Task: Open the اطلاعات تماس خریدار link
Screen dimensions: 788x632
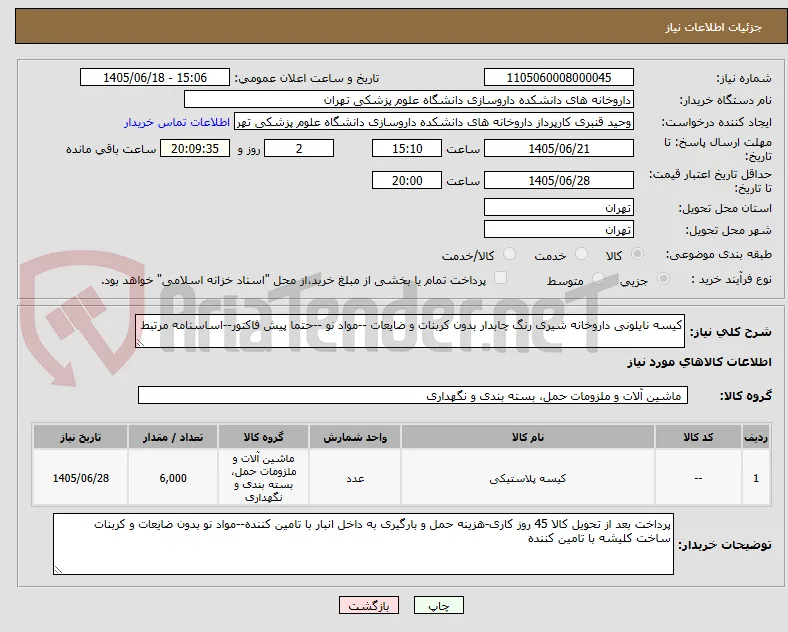Action: coord(177,122)
